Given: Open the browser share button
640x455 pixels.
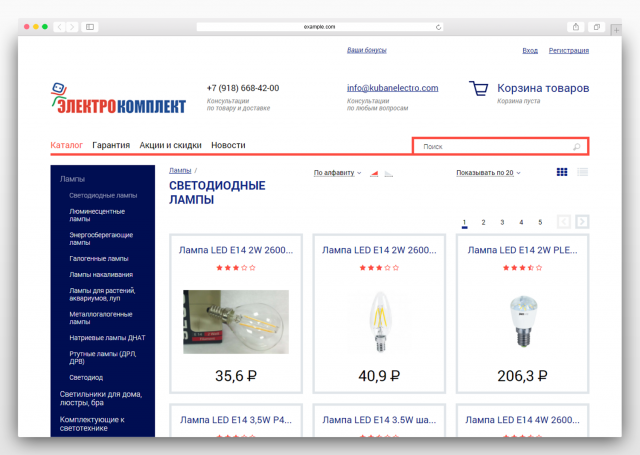Looking at the screenshot, I should tap(576, 27).
